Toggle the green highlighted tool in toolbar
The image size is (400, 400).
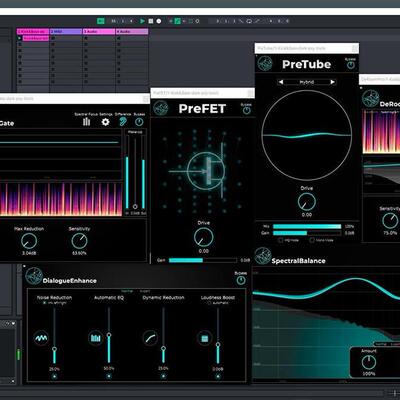(x=177, y=21)
